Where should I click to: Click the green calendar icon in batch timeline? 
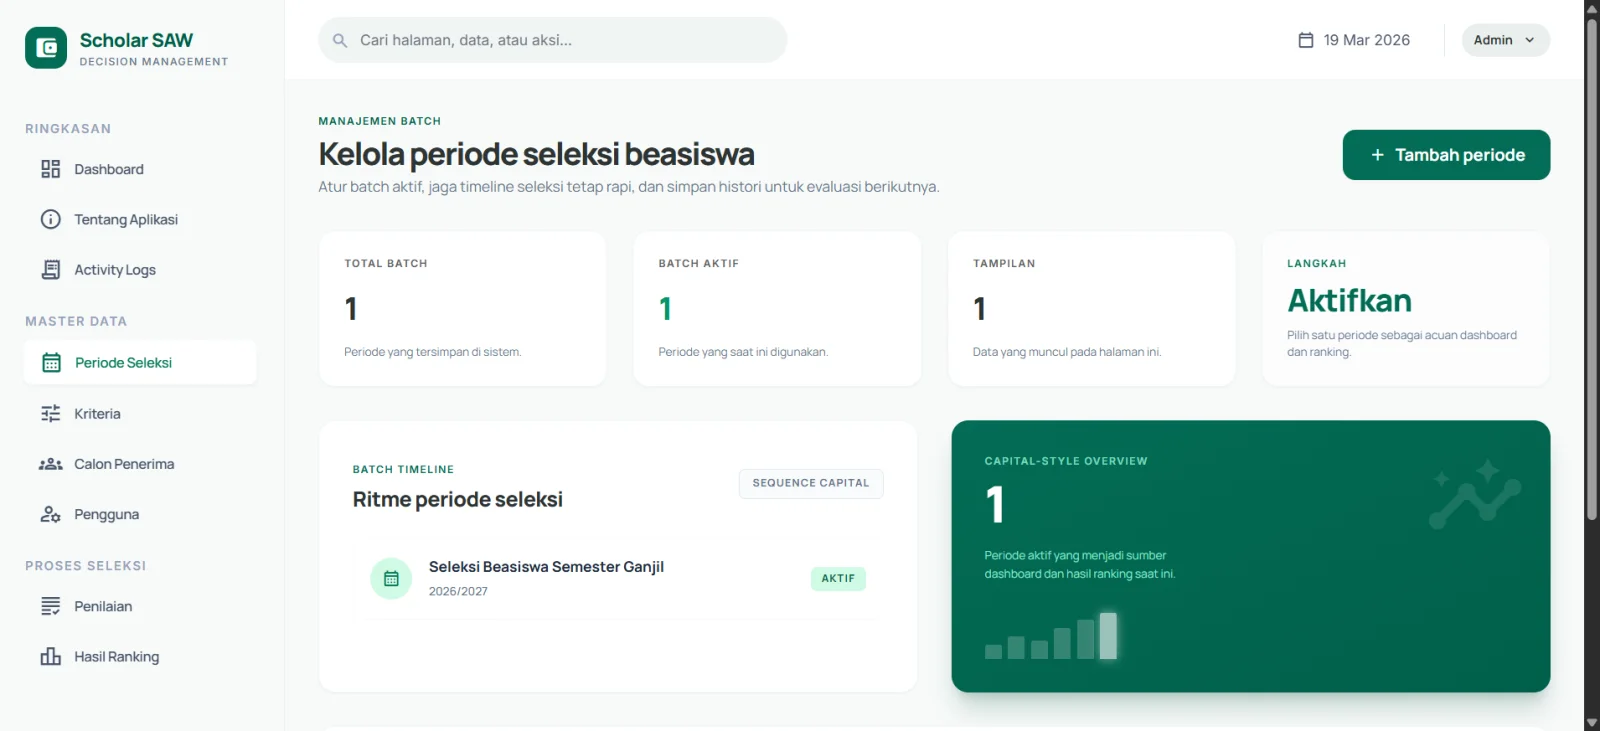[391, 579]
